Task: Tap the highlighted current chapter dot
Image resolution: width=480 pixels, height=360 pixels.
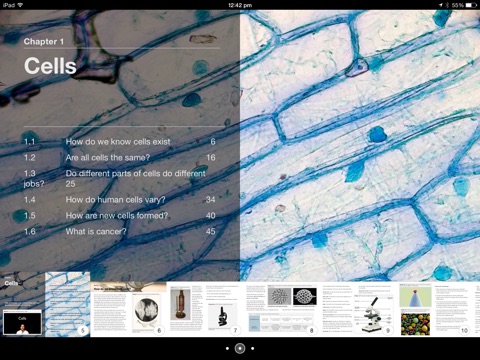Action: tap(240, 349)
